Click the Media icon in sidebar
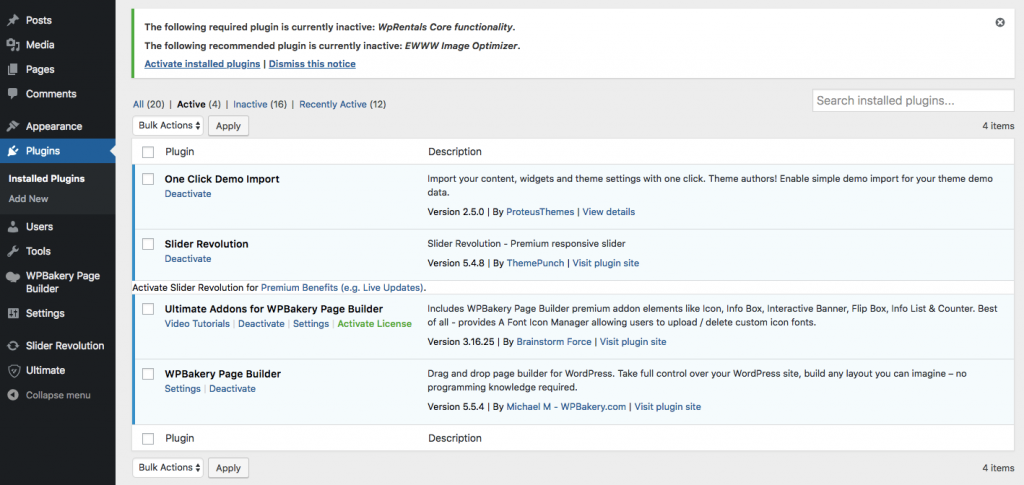Image resolution: width=1024 pixels, height=485 pixels. pyautogui.click(x=12, y=45)
